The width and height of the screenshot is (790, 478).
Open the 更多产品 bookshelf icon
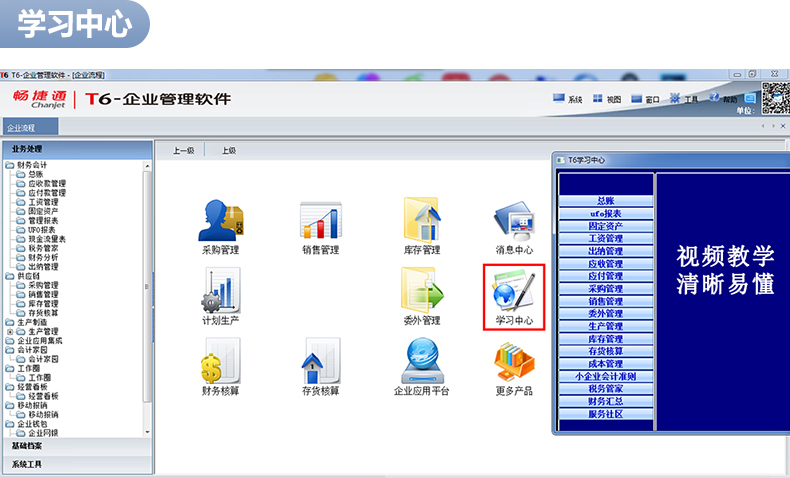click(514, 361)
